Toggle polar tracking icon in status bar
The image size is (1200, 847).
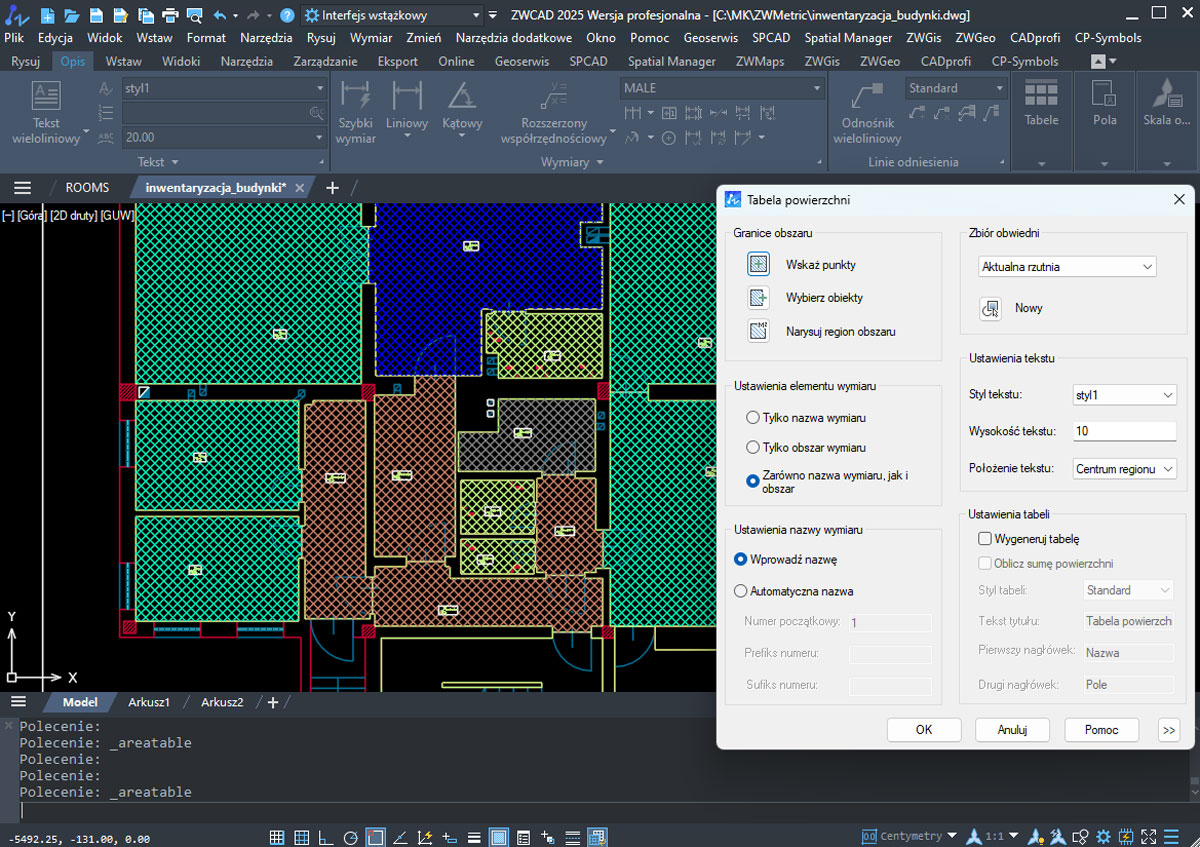click(350, 837)
